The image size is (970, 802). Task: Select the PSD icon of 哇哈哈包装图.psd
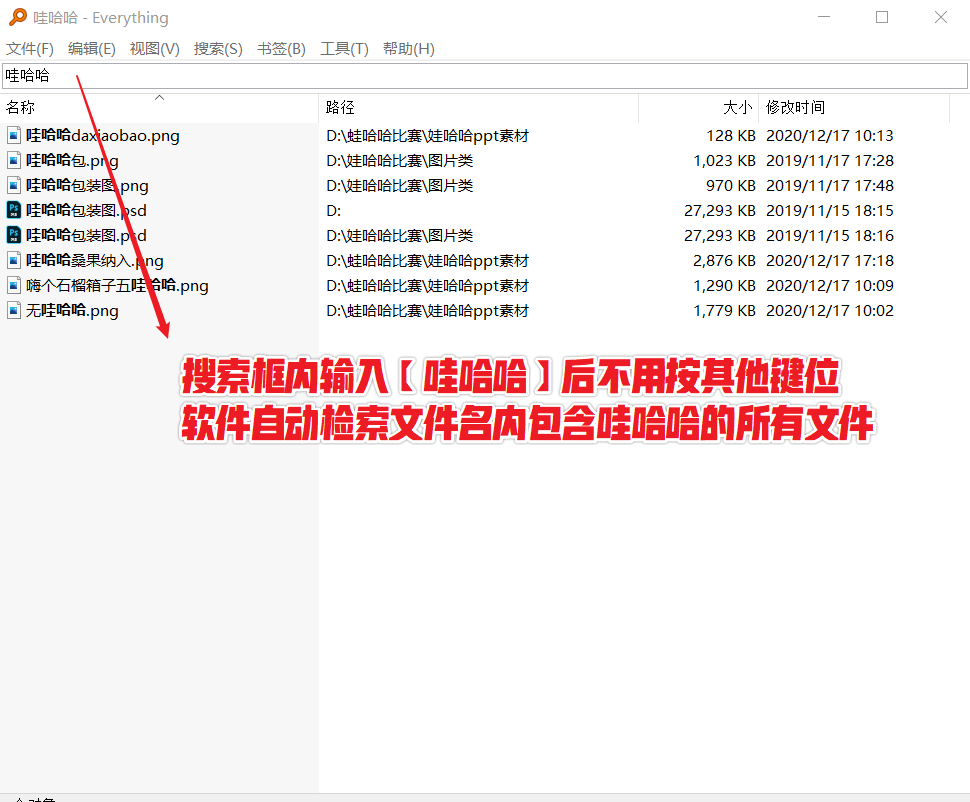pos(12,210)
